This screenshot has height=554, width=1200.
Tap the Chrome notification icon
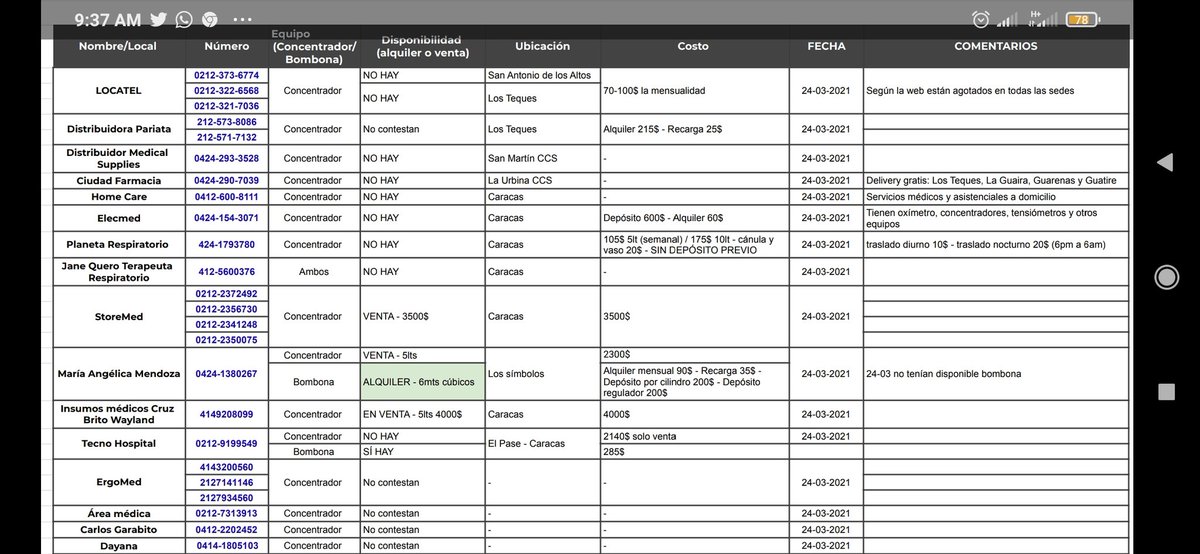(209, 19)
